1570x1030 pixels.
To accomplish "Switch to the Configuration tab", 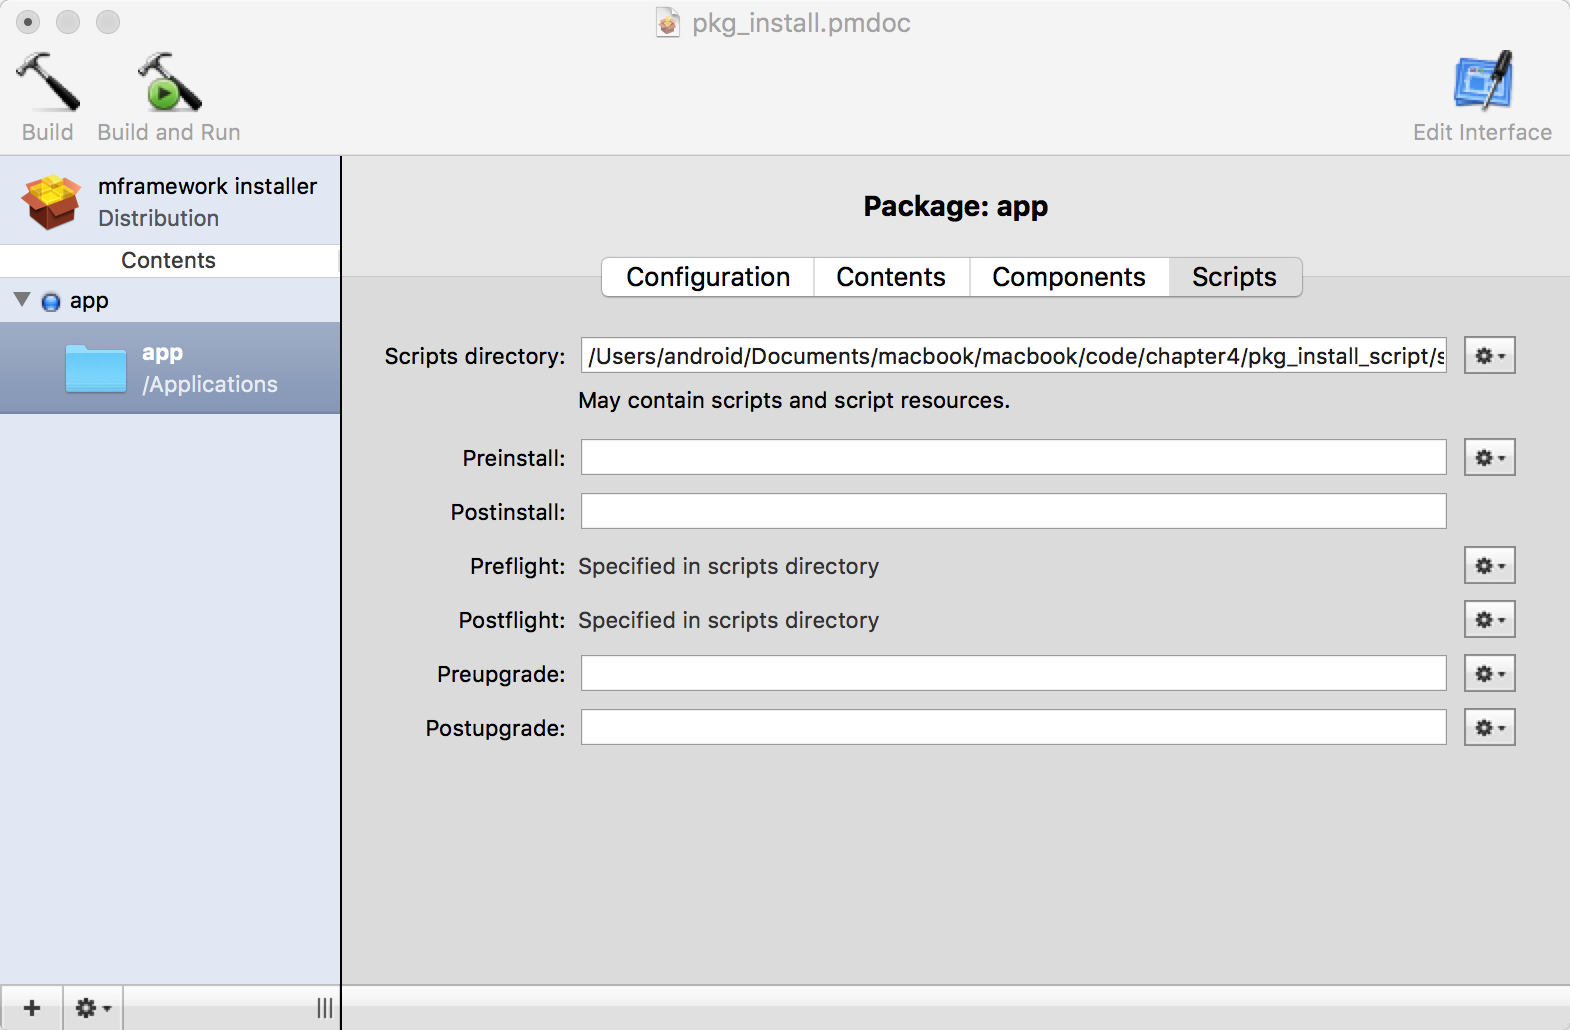I will pyautogui.click(x=708, y=277).
